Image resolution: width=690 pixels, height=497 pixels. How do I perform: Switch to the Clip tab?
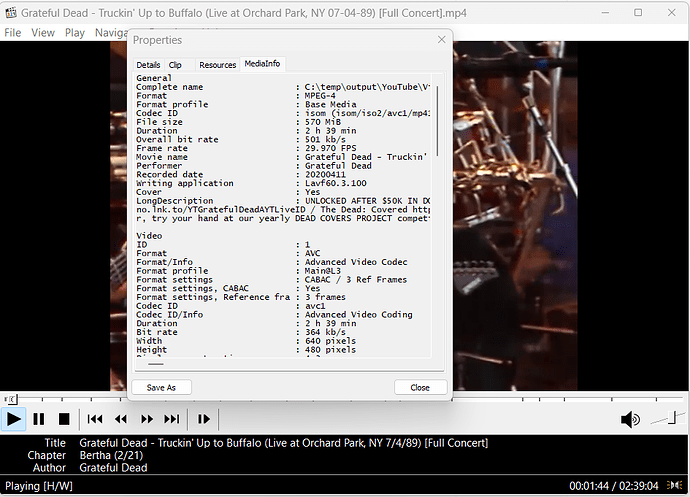175,65
